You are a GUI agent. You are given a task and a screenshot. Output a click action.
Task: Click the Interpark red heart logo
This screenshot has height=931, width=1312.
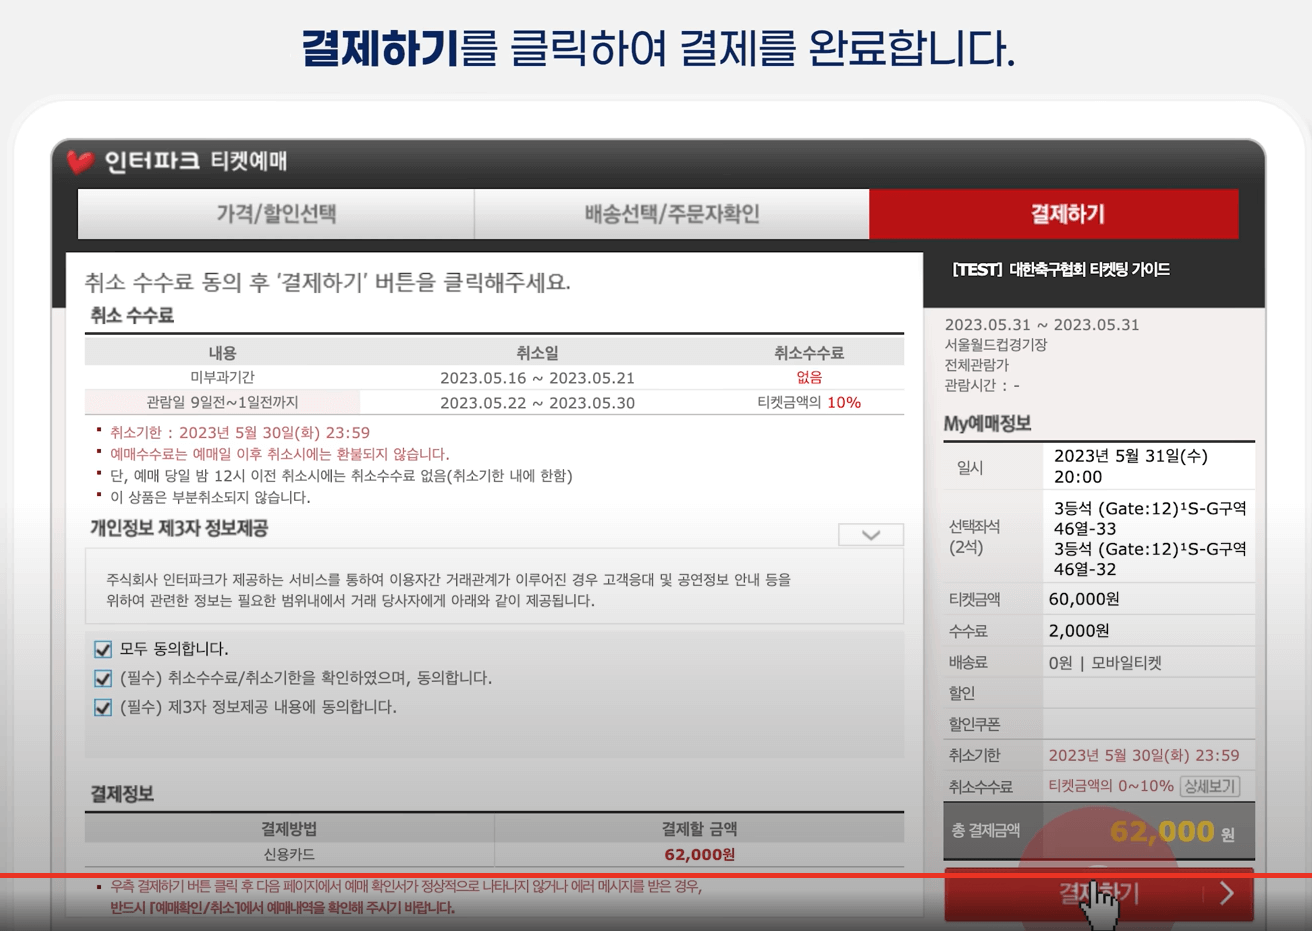80,161
